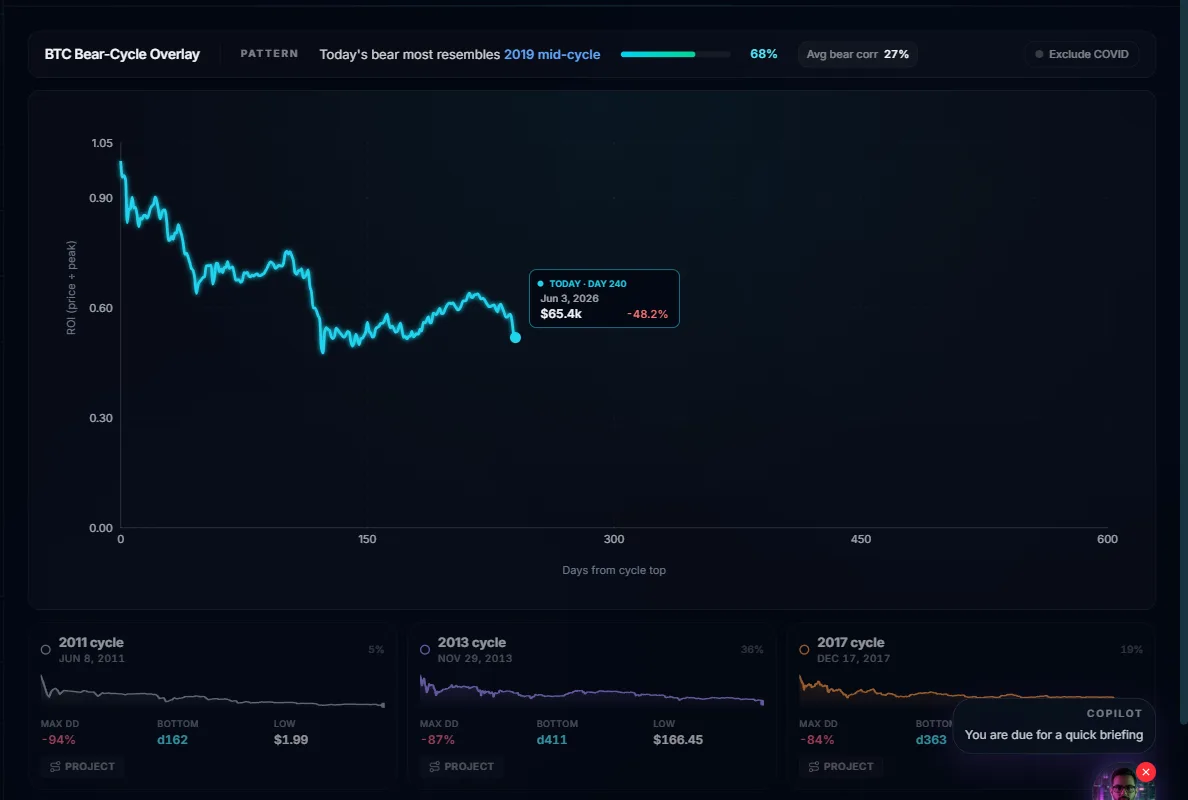Click the -94% max drawdown value
1188x800 pixels.
tap(58, 740)
